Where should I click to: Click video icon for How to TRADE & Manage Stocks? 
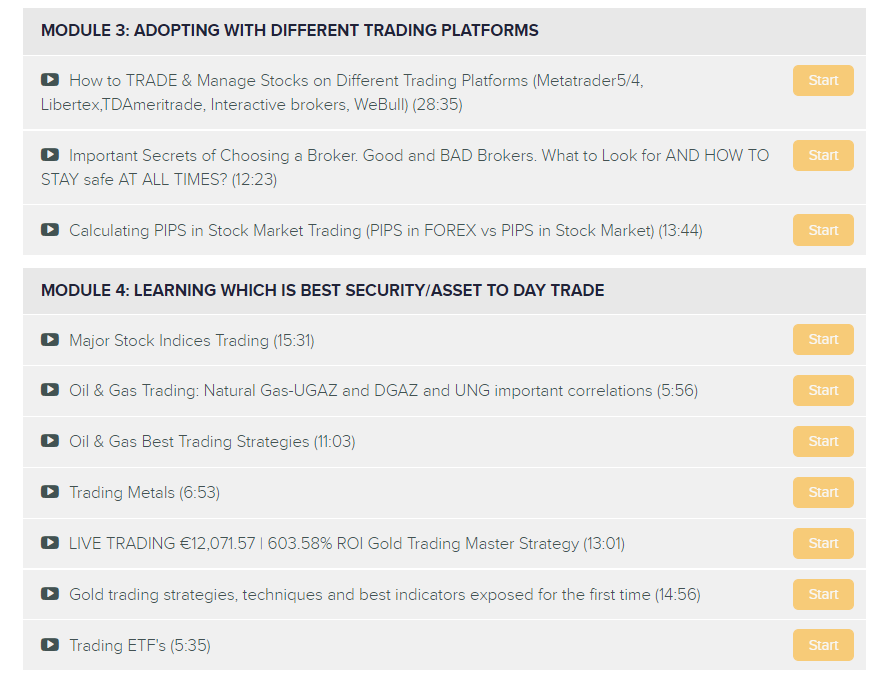click(x=50, y=80)
